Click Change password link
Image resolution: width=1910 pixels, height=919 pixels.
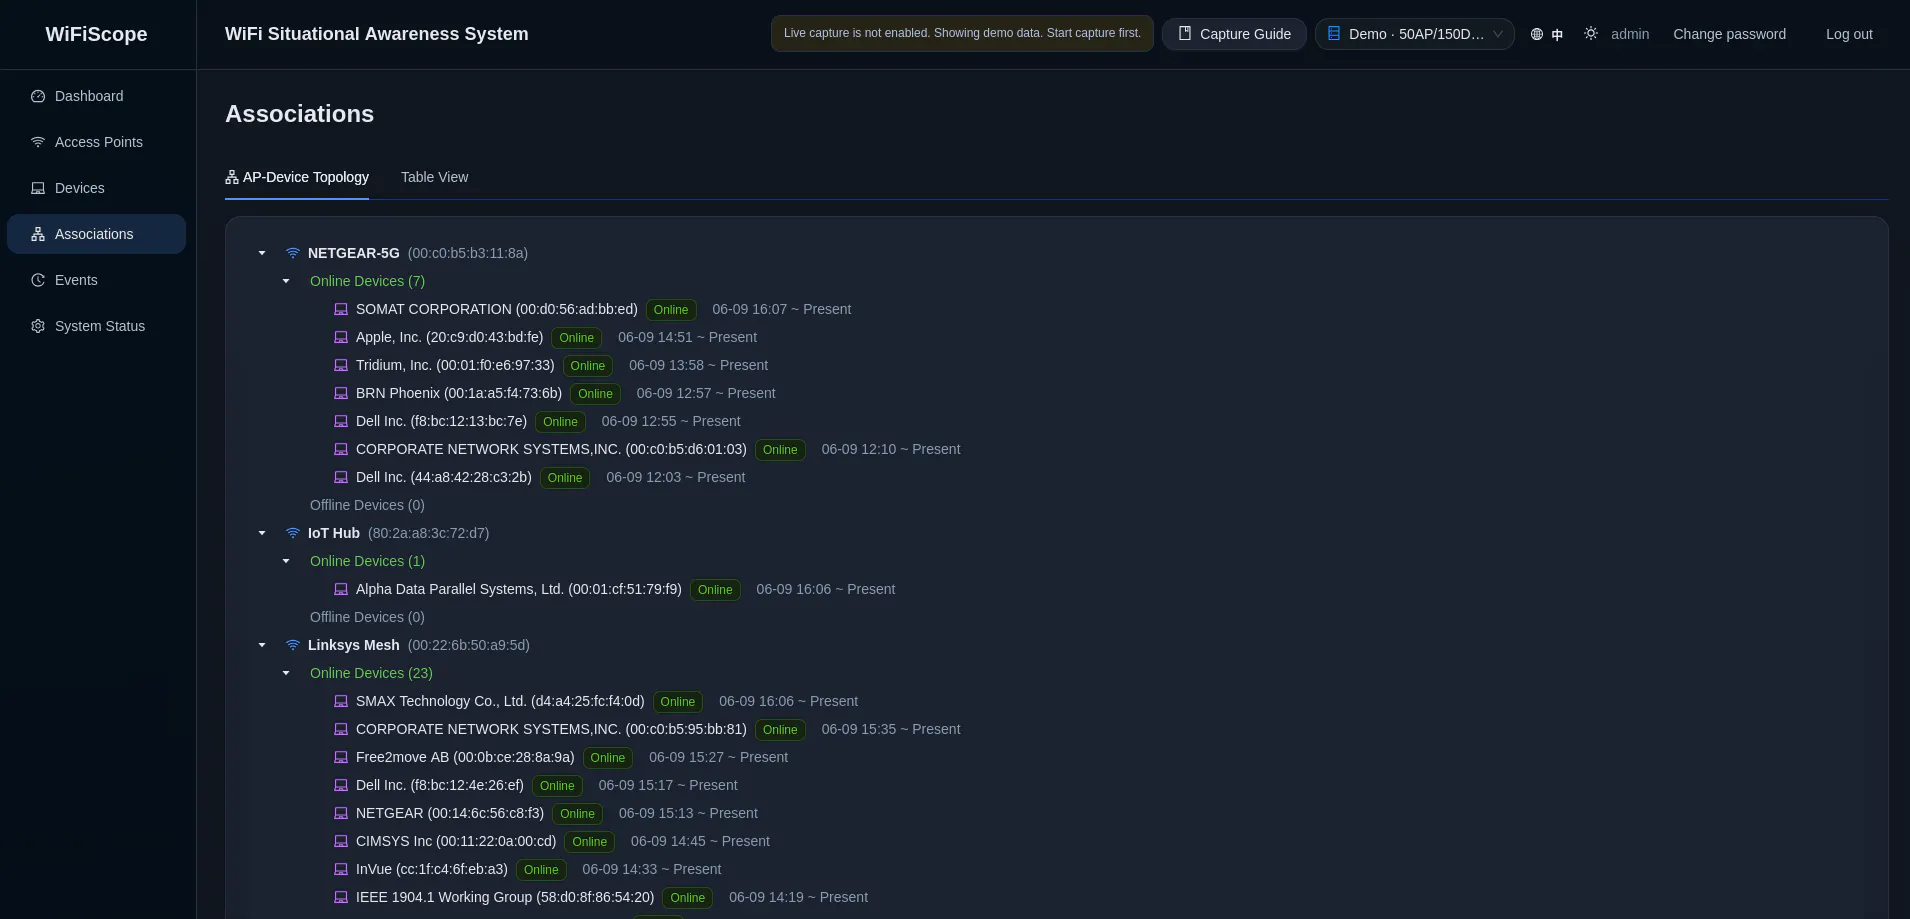[1729, 34]
